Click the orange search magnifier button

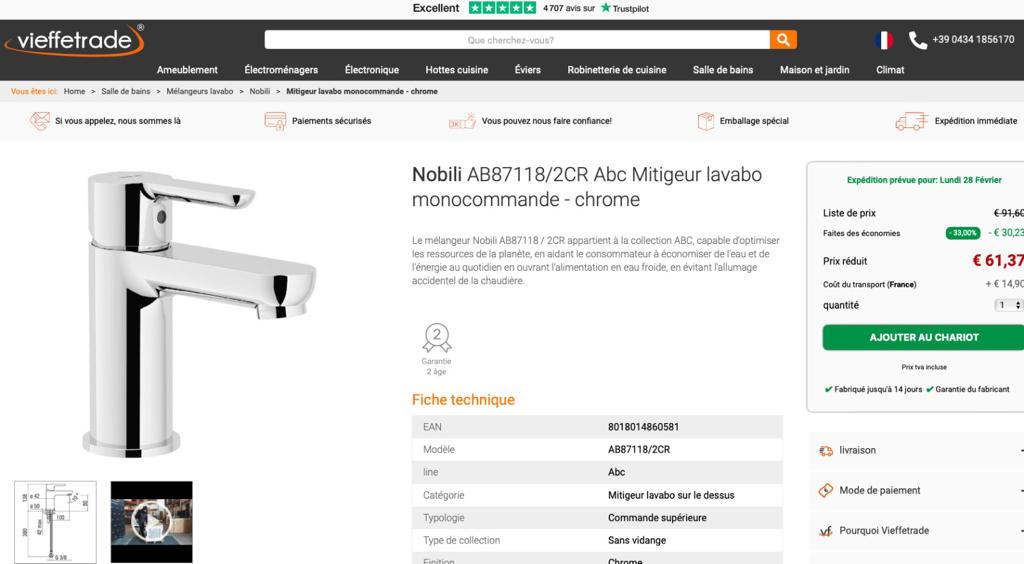point(783,40)
